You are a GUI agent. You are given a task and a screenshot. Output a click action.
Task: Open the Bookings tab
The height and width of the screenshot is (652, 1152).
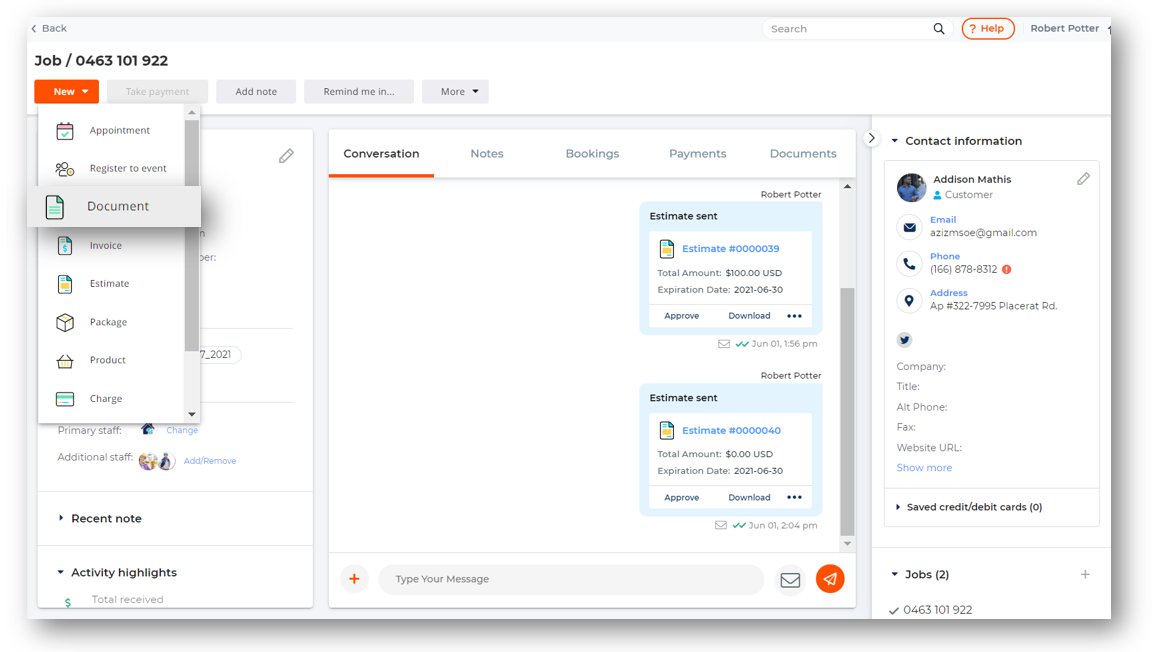point(592,154)
